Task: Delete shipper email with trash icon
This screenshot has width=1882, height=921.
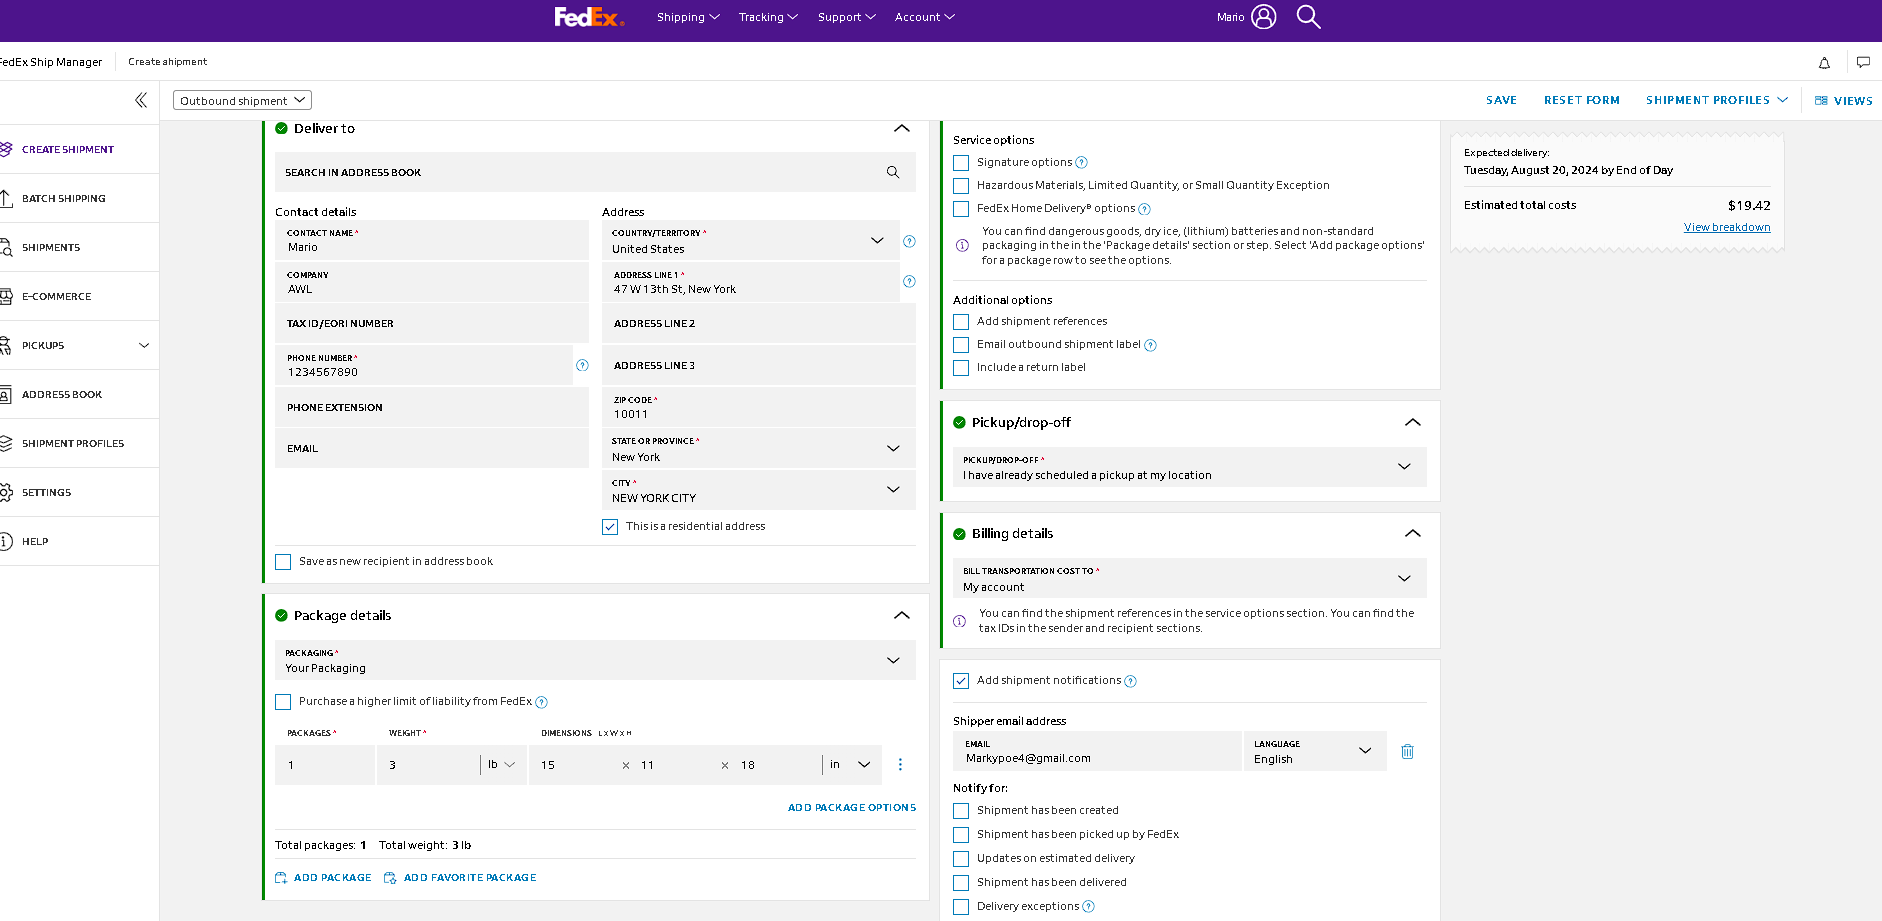Action: (x=1407, y=751)
